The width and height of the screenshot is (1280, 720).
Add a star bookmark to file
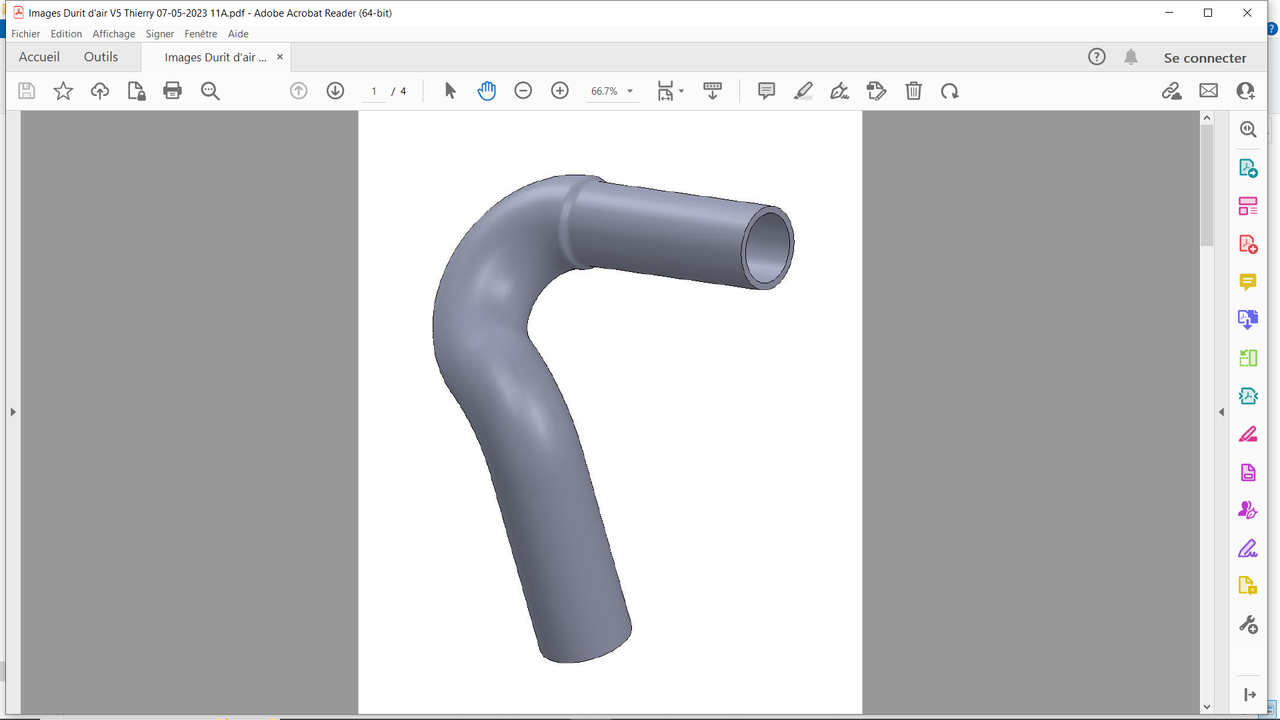coord(63,91)
